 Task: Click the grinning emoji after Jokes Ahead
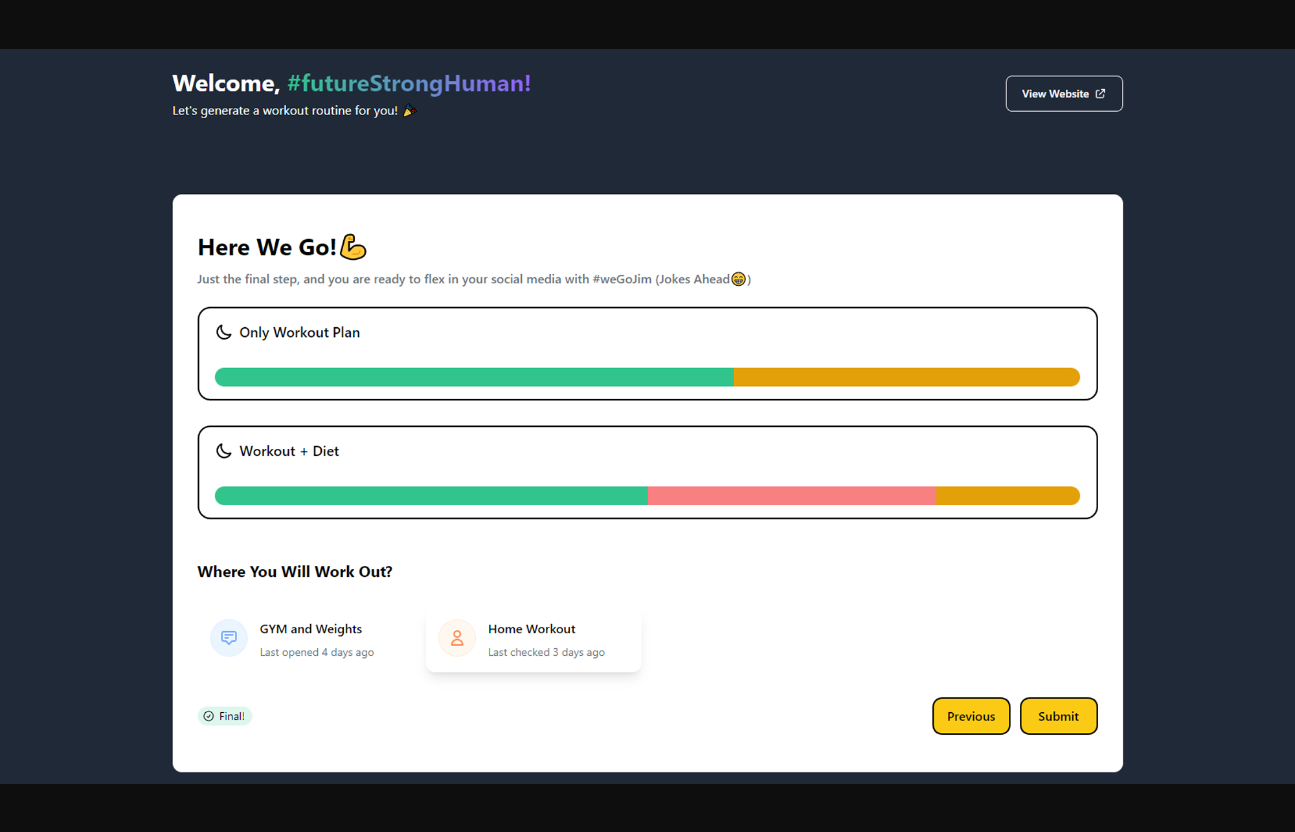pos(738,279)
